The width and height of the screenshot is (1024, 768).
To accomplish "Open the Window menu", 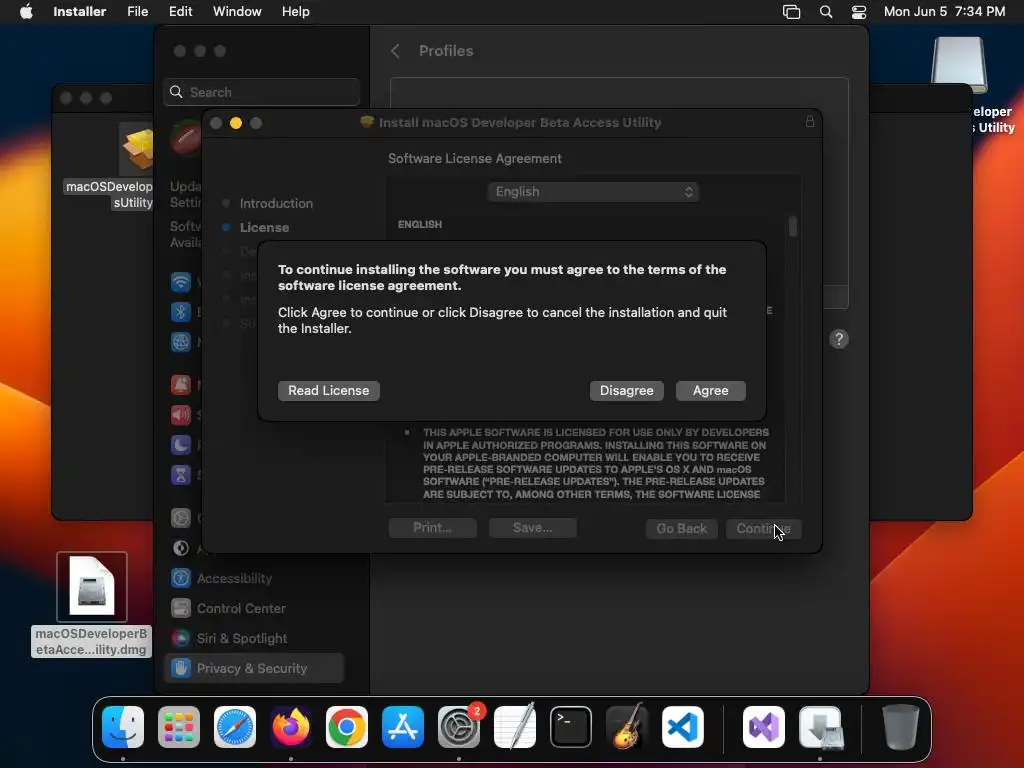I will (x=237, y=12).
